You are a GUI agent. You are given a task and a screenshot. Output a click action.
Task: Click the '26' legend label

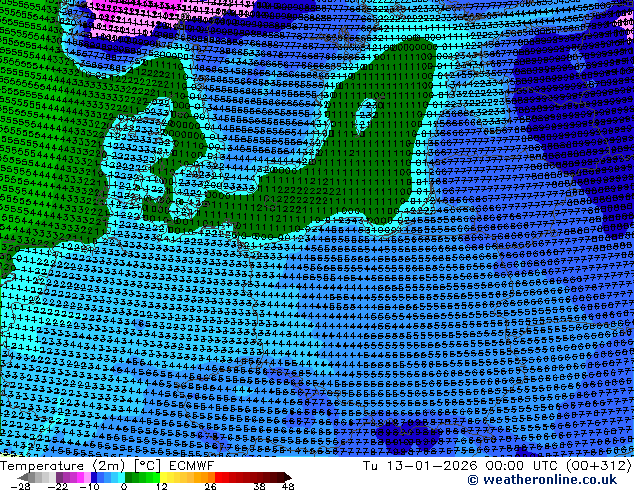point(210,486)
